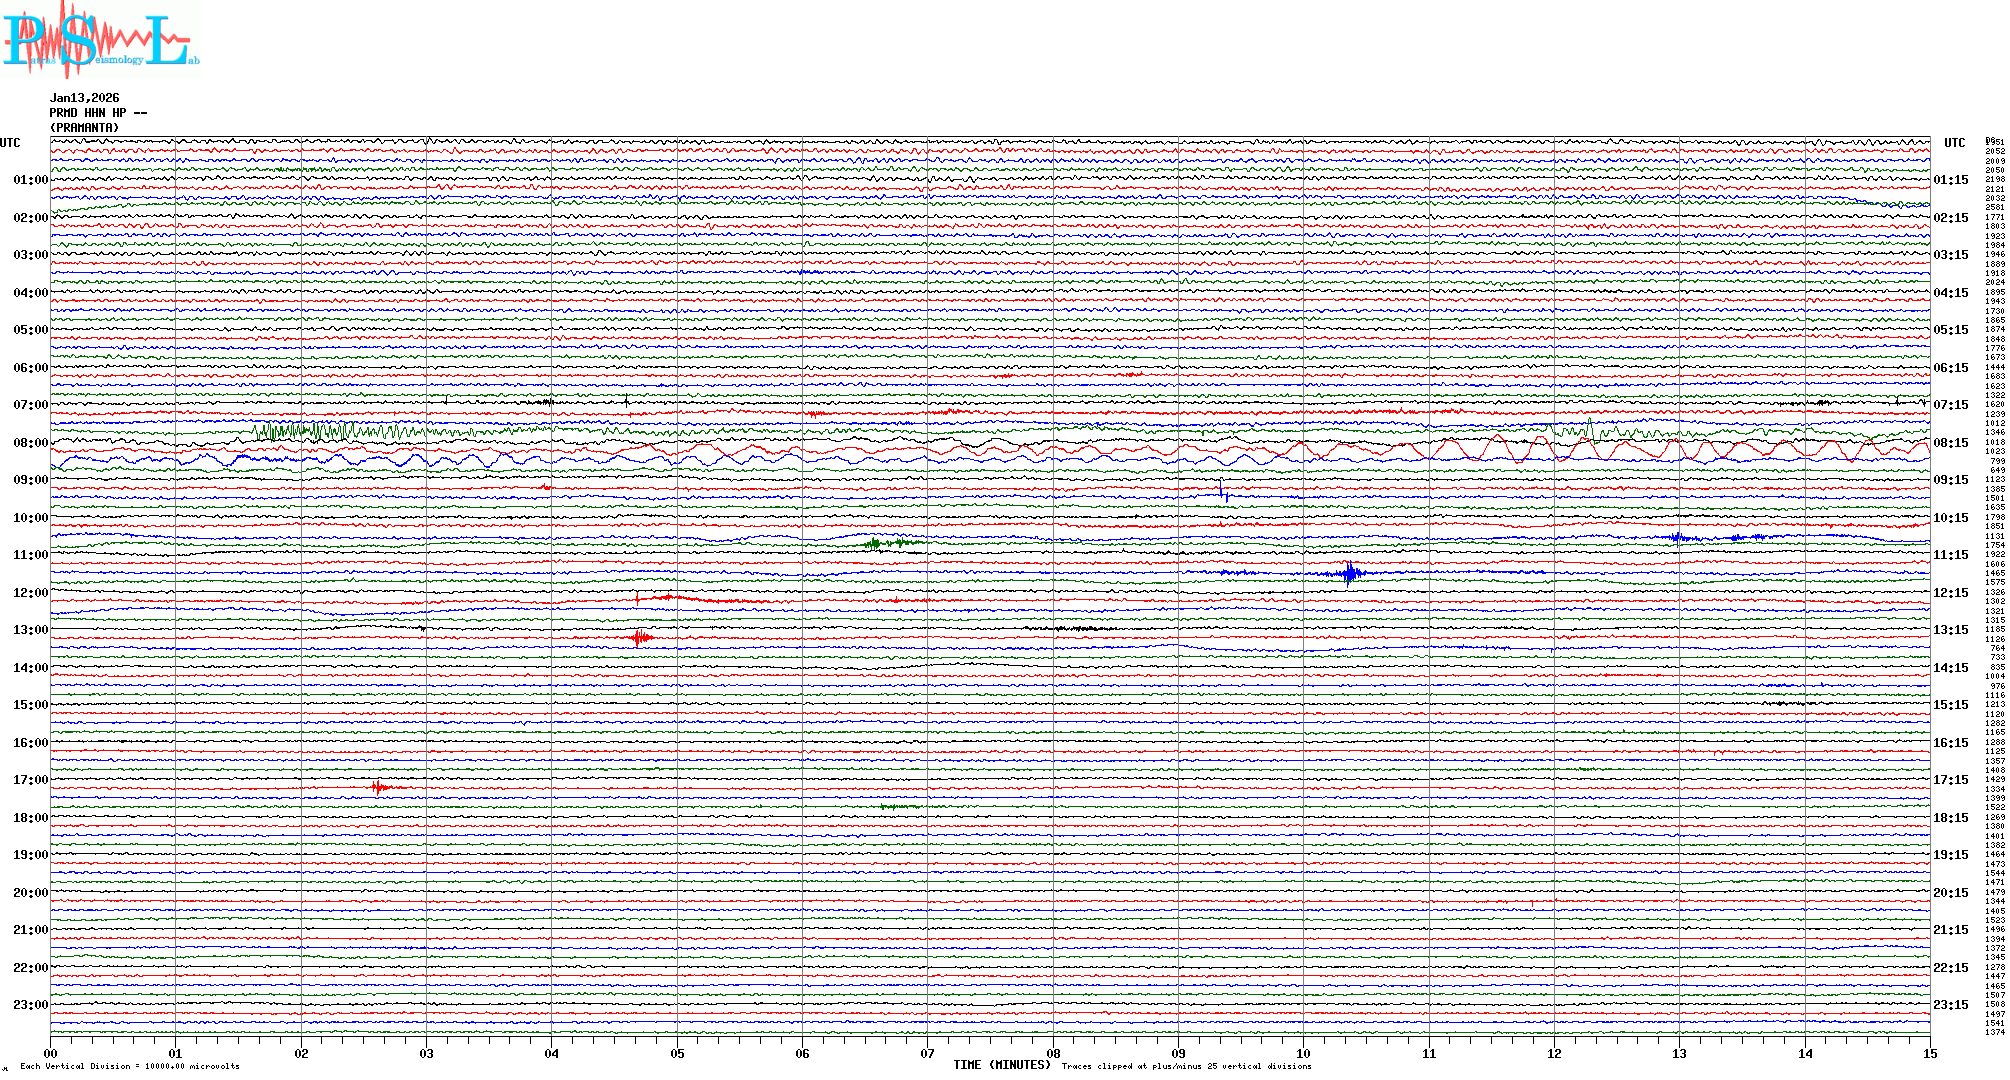Click the traces clipped footnote text
Screen dimensions: 2010x1080
[x=1186, y=1066]
